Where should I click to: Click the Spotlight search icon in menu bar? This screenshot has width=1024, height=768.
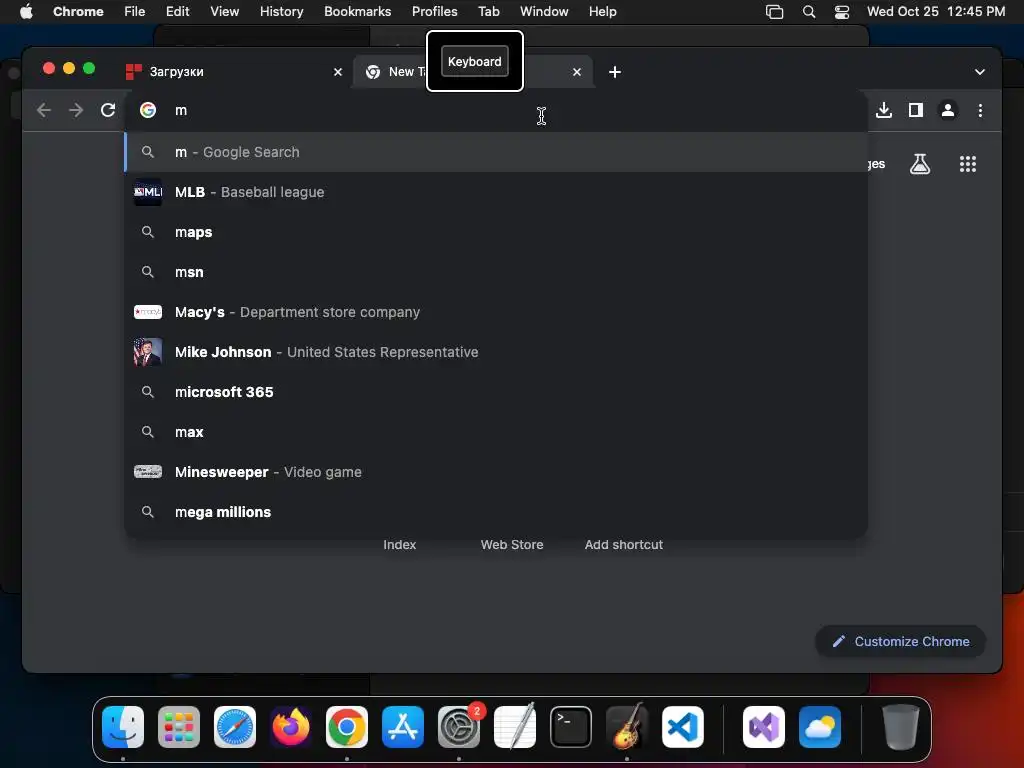808,12
